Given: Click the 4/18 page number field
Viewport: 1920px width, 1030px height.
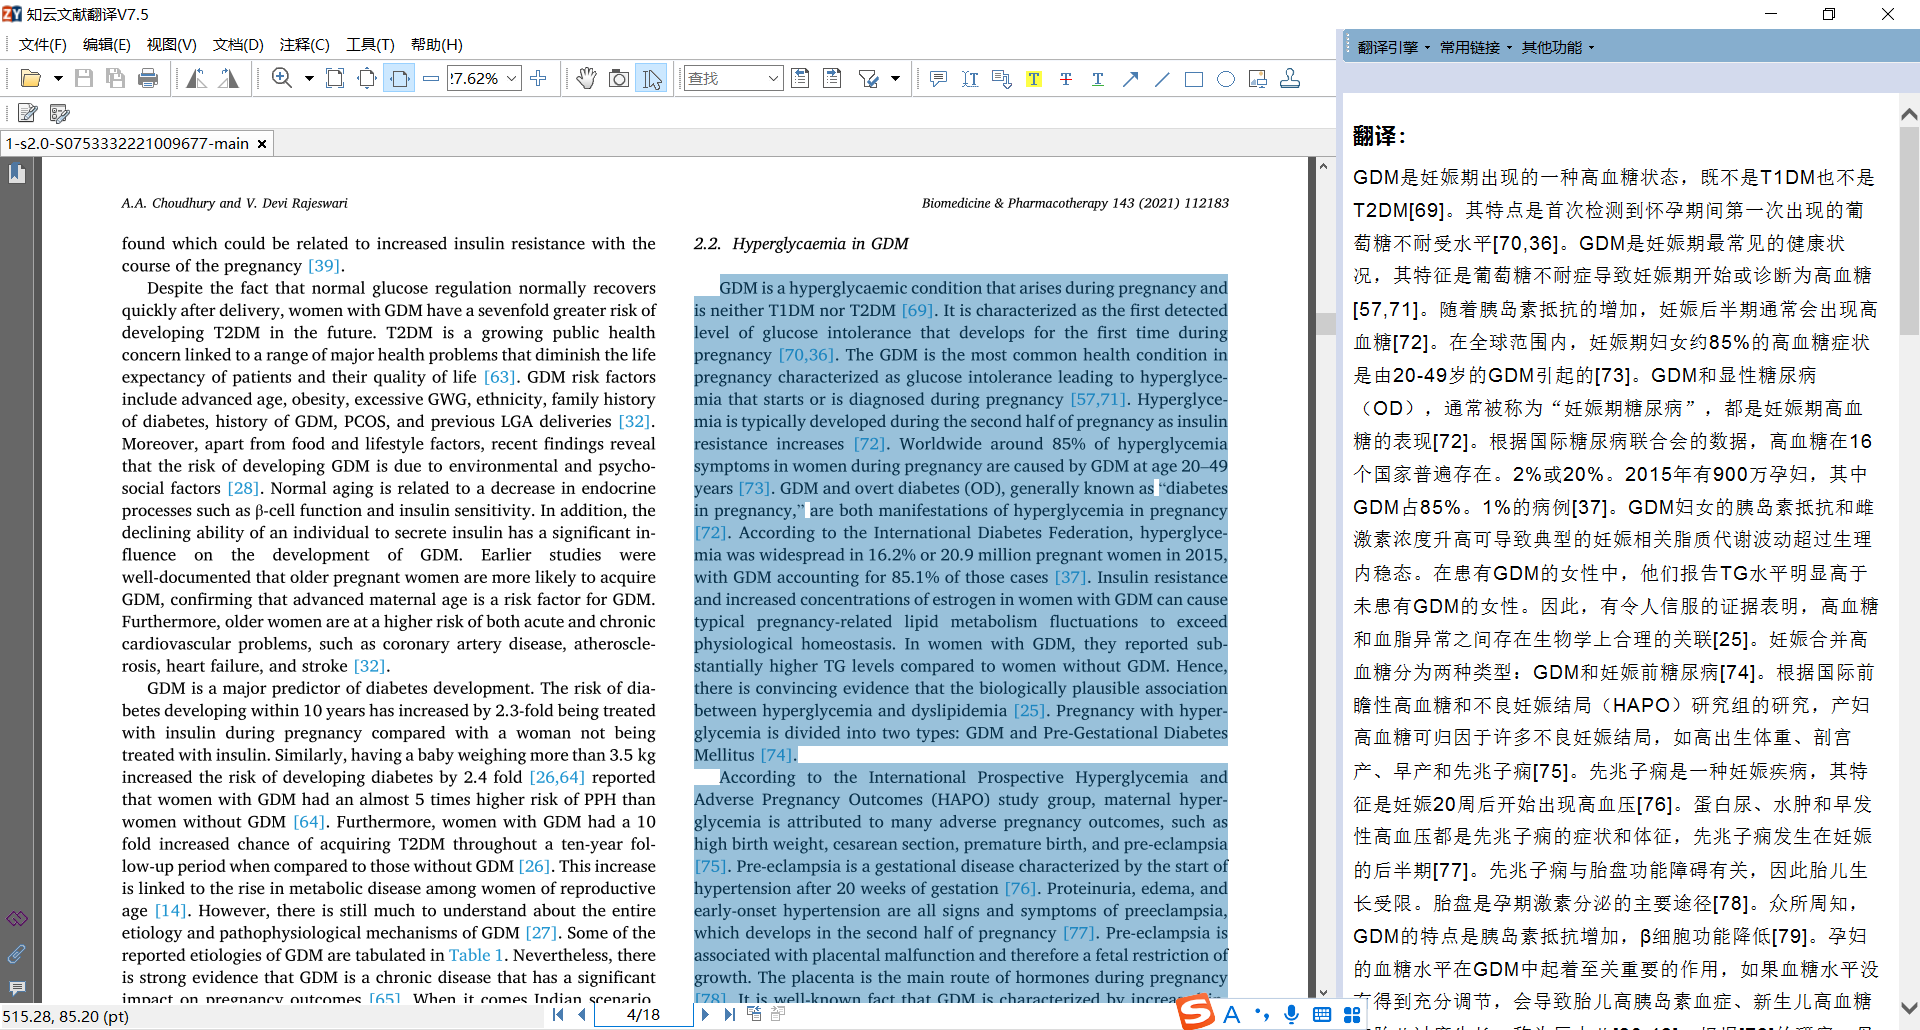Looking at the screenshot, I should point(644,1014).
